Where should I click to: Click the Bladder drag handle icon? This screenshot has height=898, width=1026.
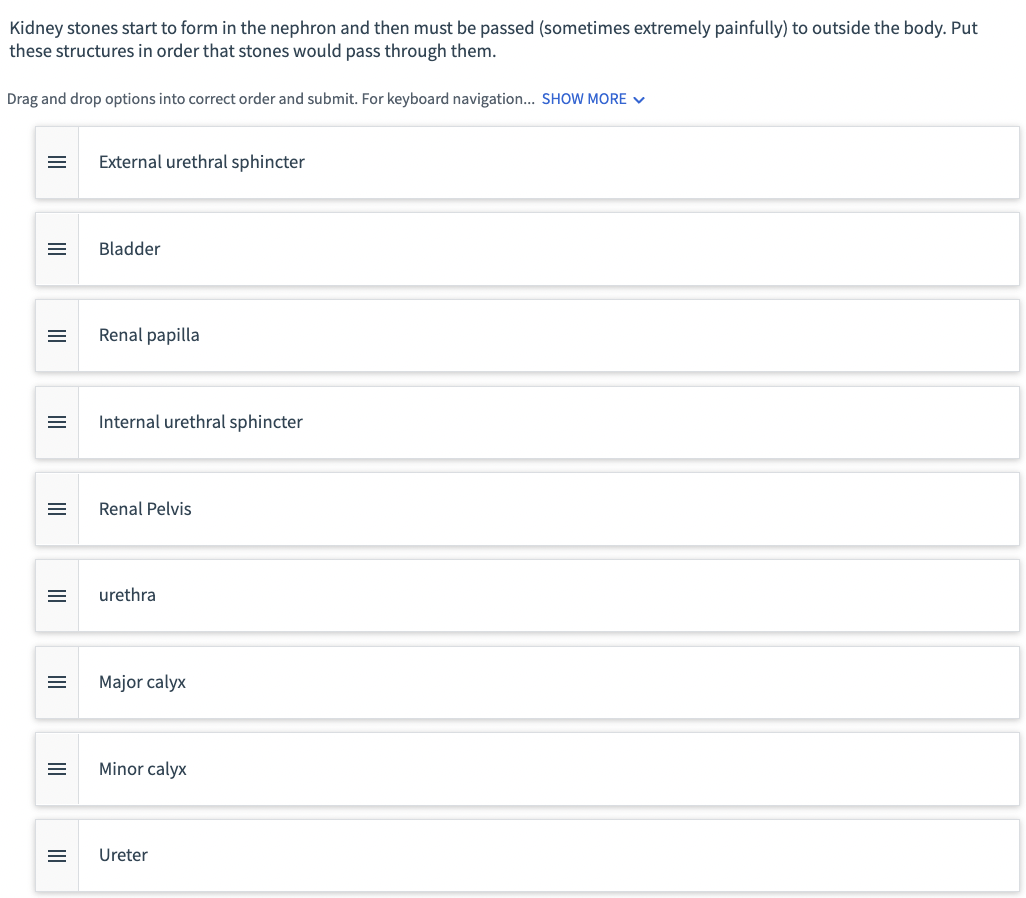(x=57, y=249)
